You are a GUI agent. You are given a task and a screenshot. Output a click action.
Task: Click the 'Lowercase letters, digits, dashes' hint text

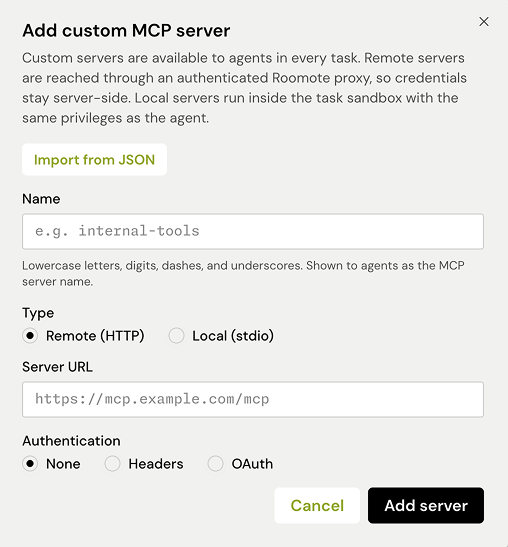pyautogui.click(x=243, y=274)
